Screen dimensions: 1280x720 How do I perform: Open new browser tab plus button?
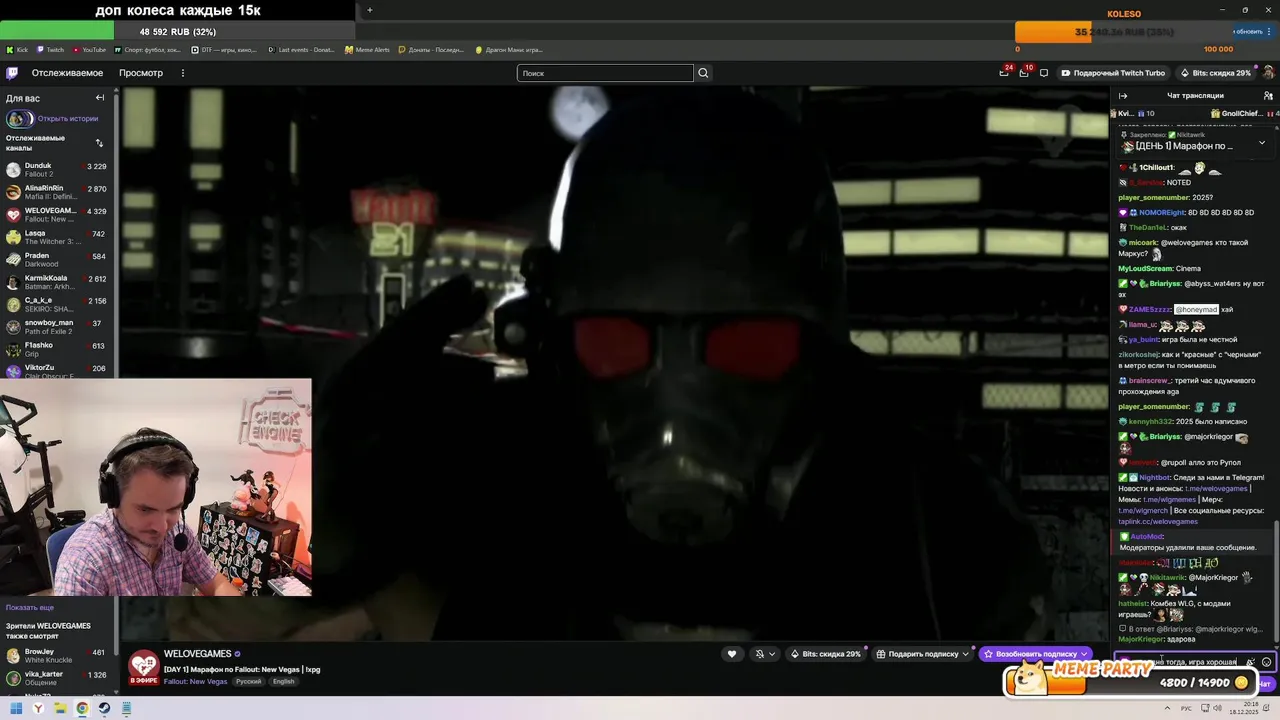369,10
